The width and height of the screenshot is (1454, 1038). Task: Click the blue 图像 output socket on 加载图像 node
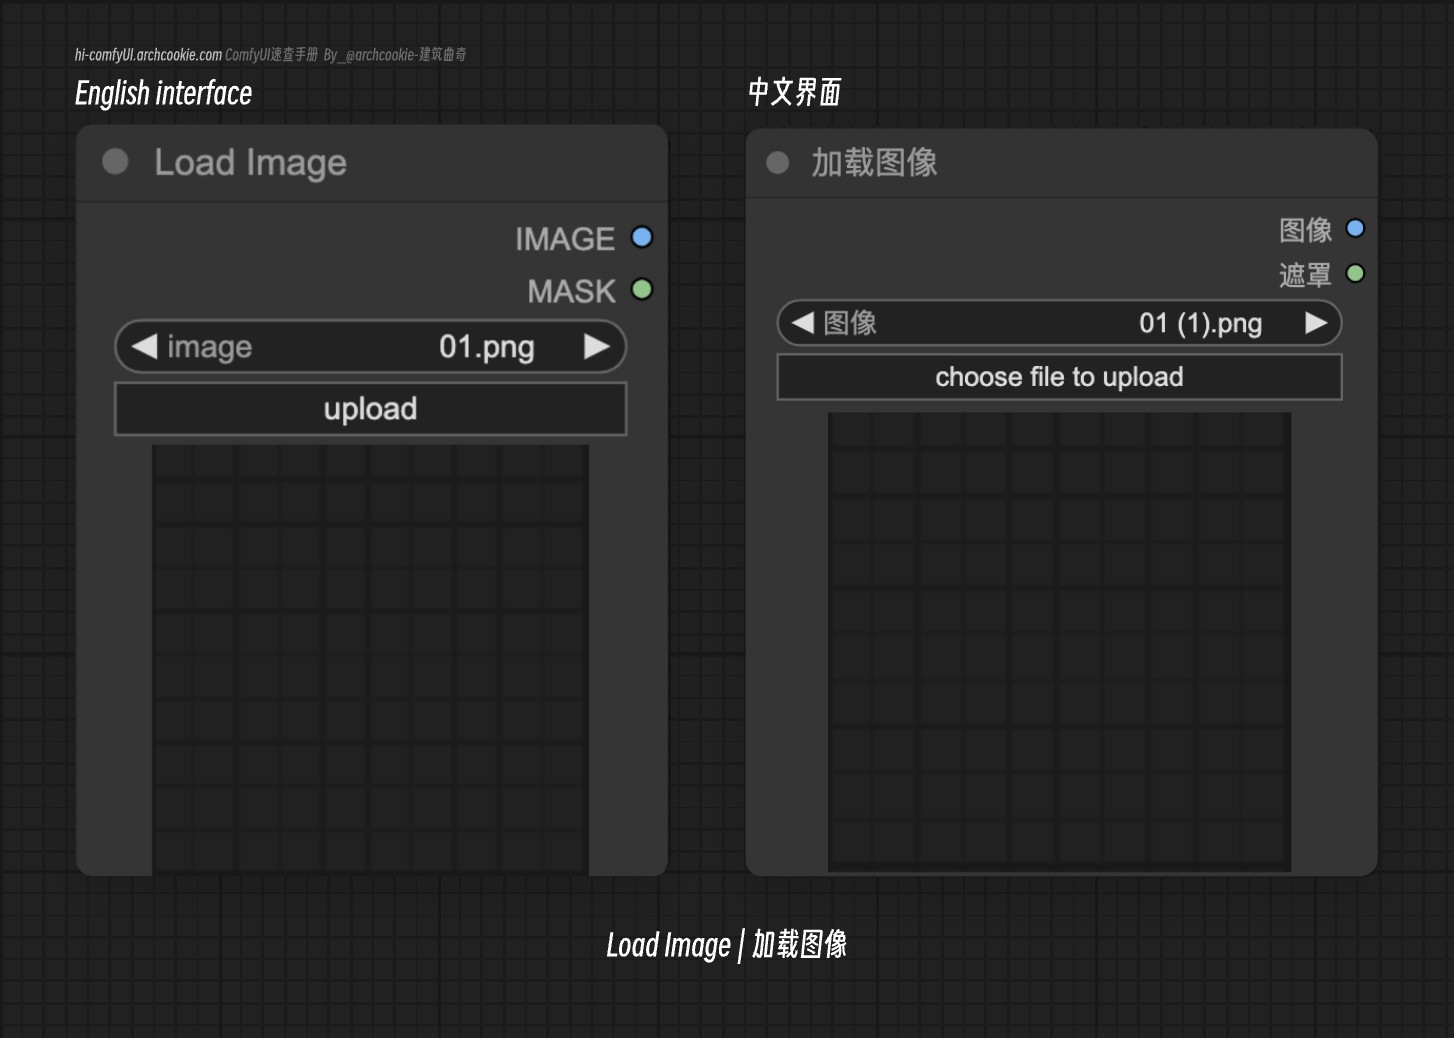tap(1355, 229)
